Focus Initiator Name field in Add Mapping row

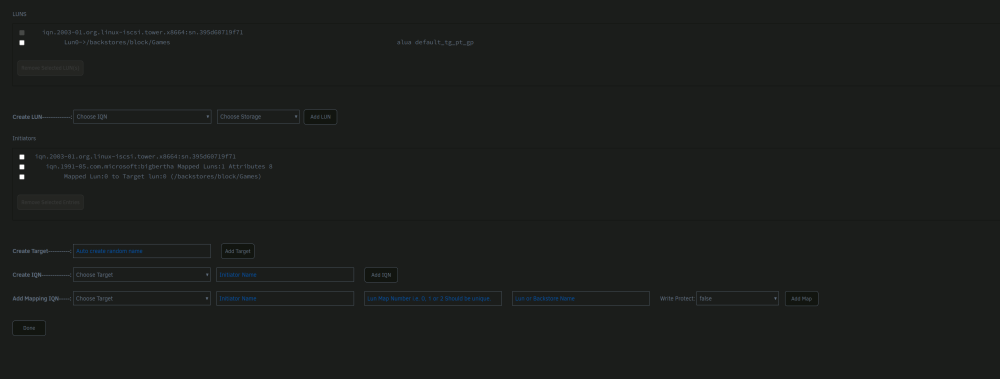point(285,299)
